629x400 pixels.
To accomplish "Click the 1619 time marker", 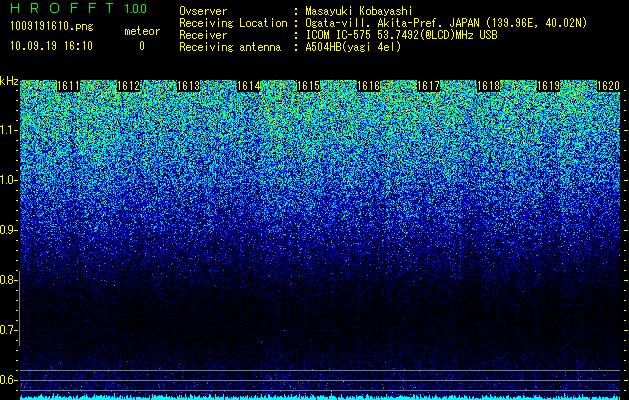I will point(549,86).
